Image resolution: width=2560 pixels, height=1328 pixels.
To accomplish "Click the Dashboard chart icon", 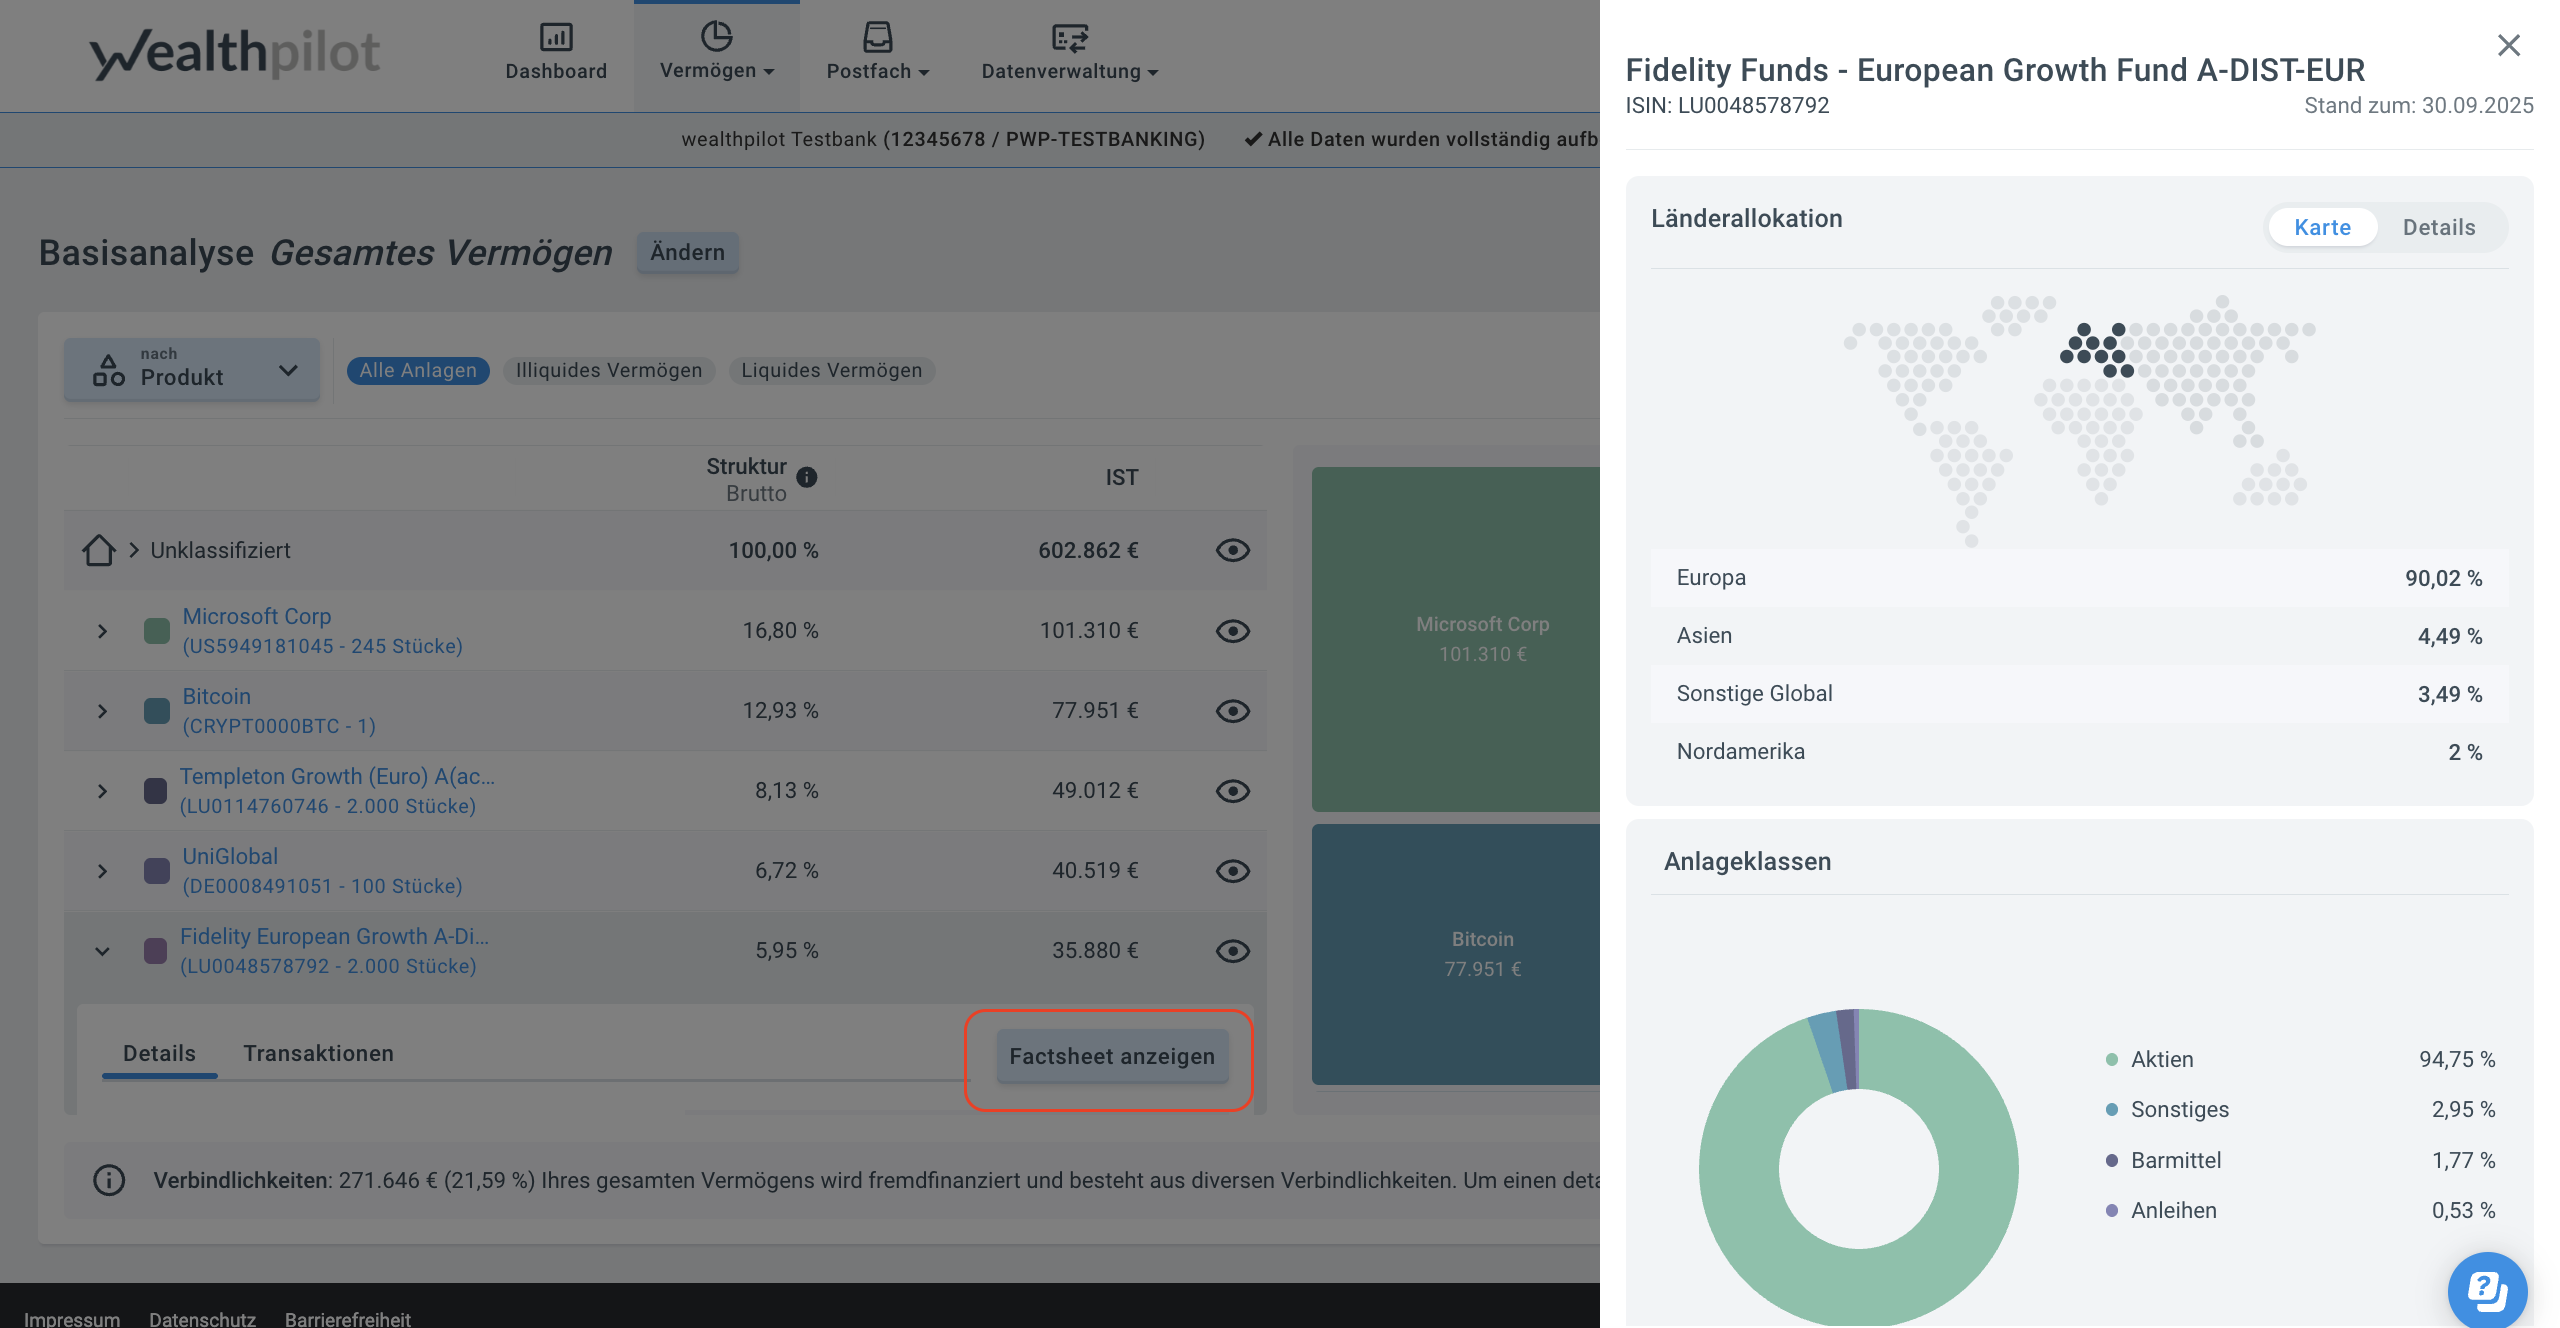I will coord(556,37).
